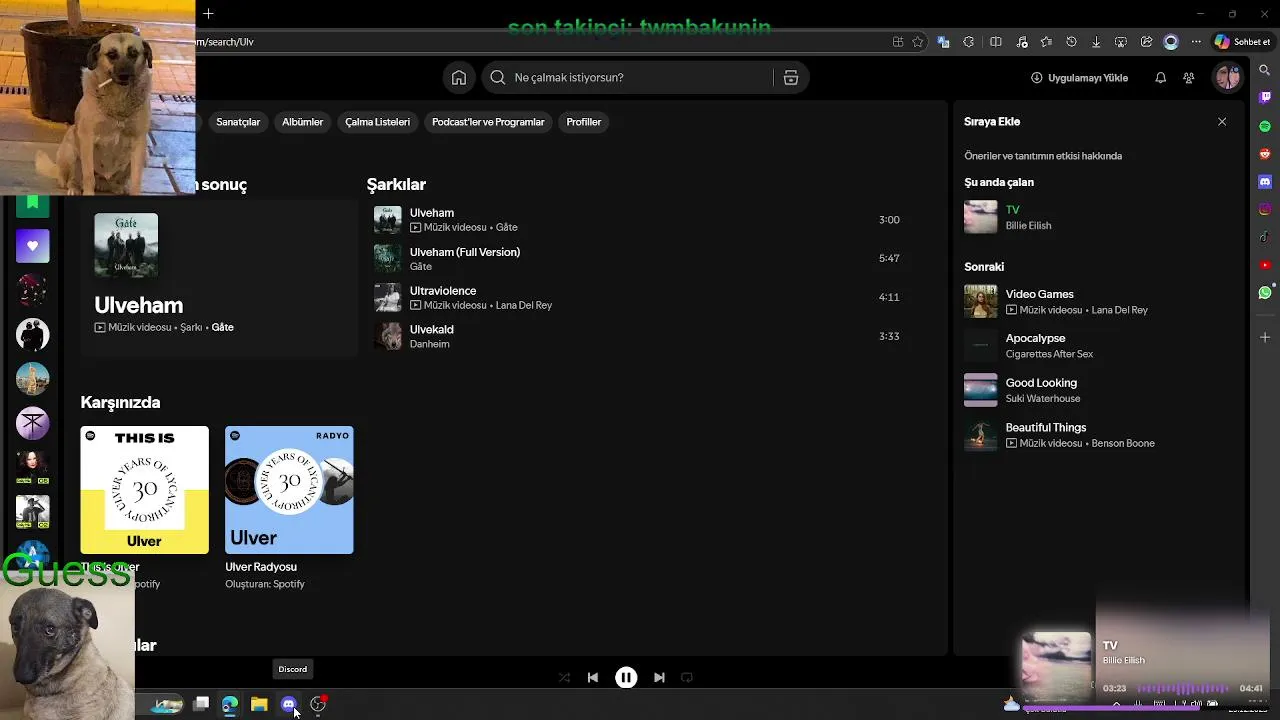Open Liked Songs heart in library sidebar
Viewport: 1280px width, 720px height.
(x=32, y=246)
